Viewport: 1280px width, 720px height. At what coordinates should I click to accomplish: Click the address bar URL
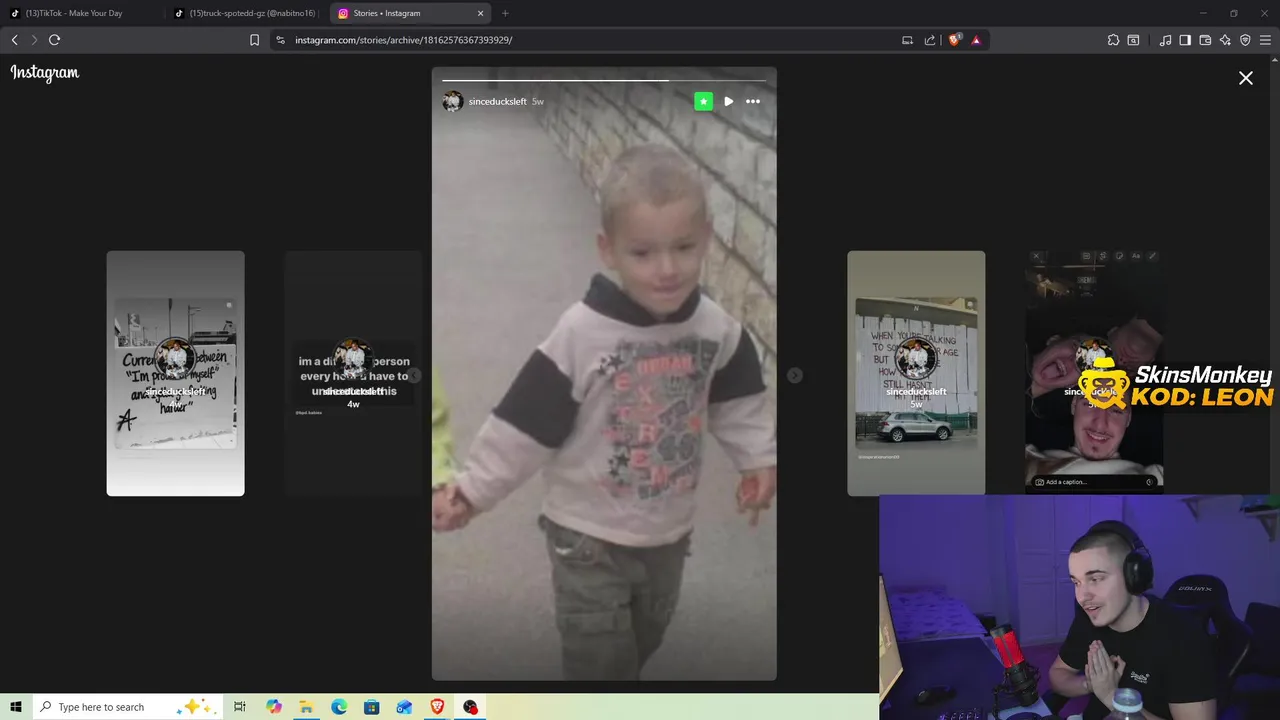click(403, 40)
